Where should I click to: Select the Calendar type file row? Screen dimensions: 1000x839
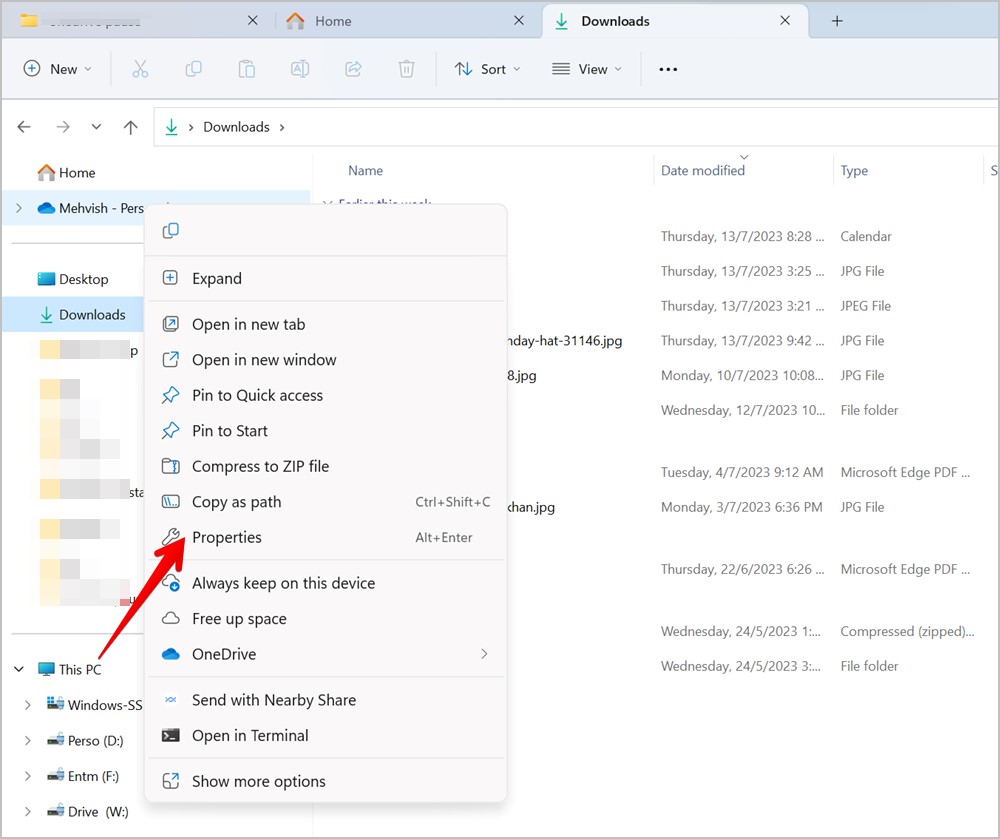[x=753, y=237]
